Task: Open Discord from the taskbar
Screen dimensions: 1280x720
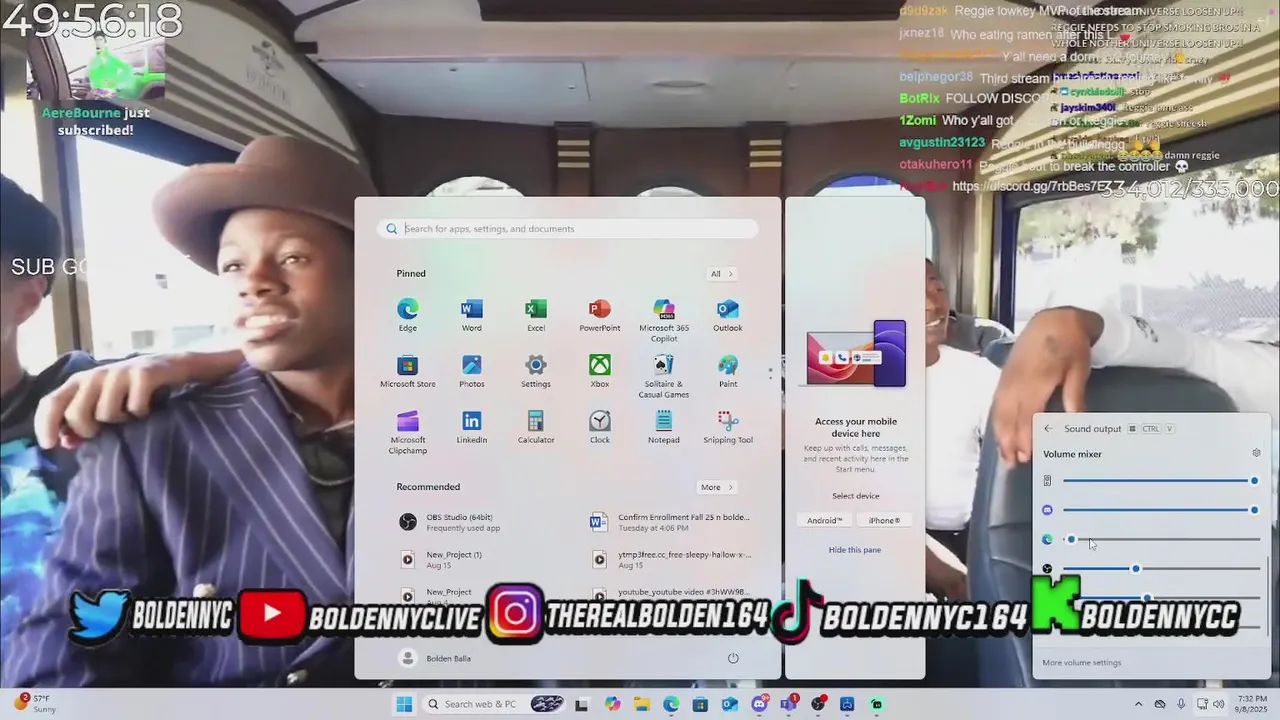Action: pos(759,704)
